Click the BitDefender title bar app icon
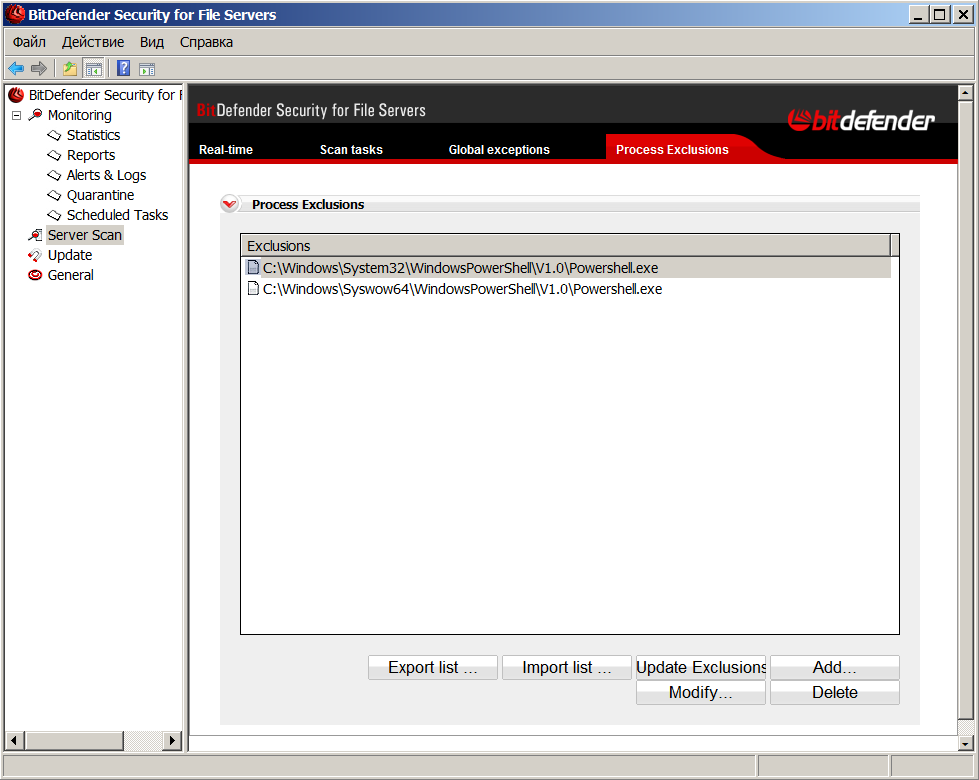 (15, 14)
